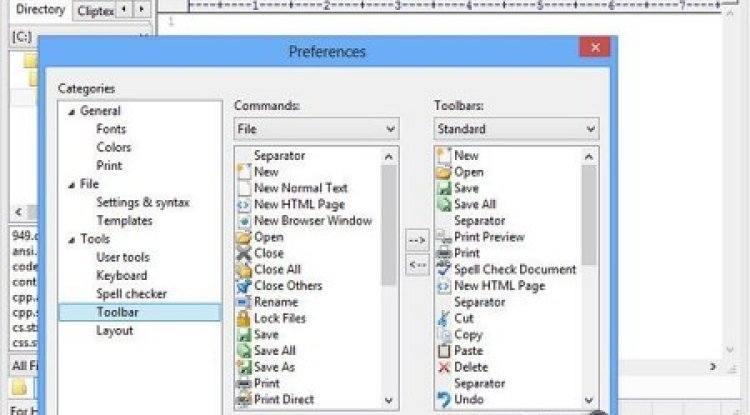Select the Rename command icon
The width and height of the screenshot is (750, 415).
coord(243,302)
